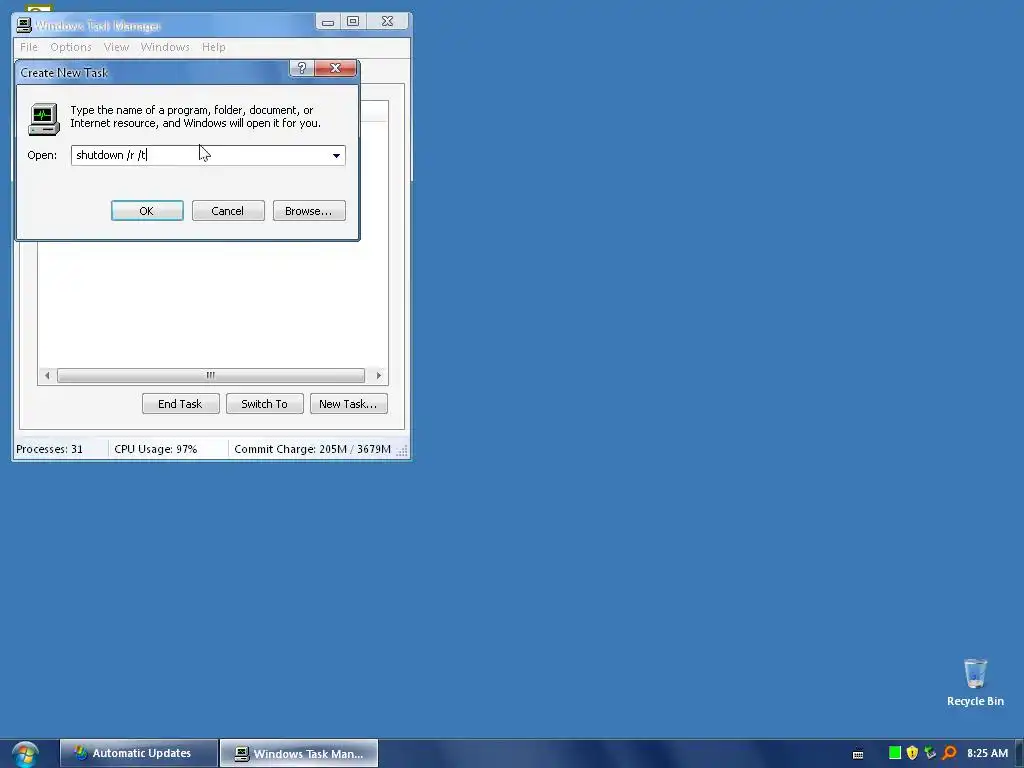Select Windows Task Man... taskbar button
The image size is (1024, 768).
click(299, 754)
